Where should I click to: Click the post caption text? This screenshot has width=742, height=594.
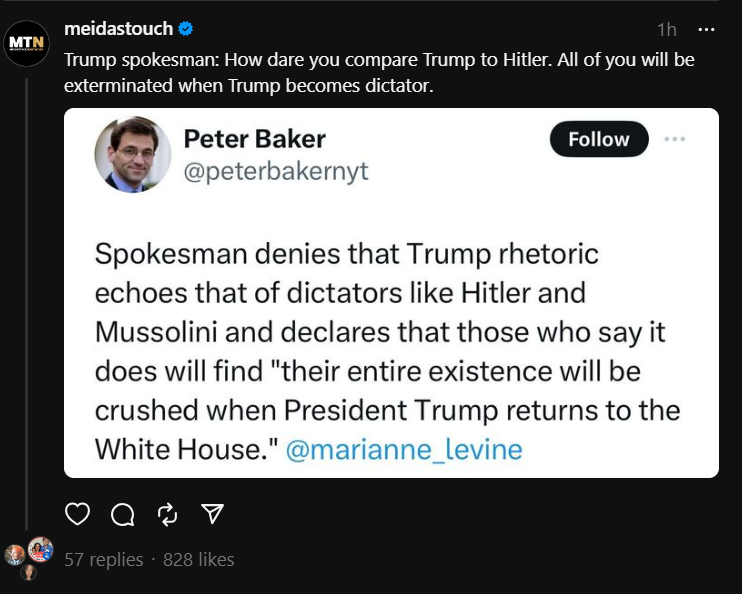(379, 72)
